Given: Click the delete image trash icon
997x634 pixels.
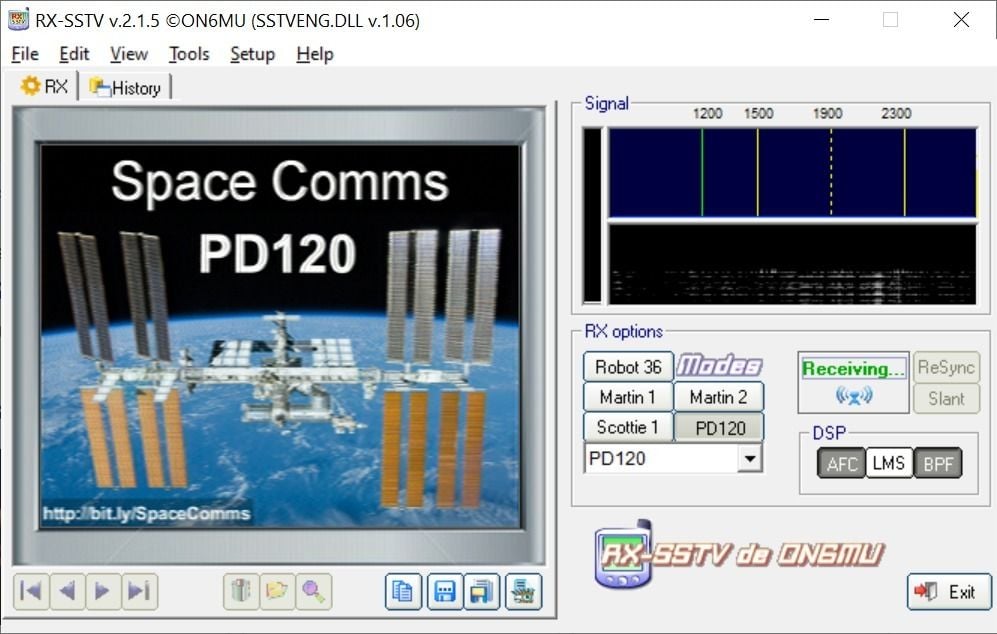Looking at the screenshot, I should coord(241,591).
